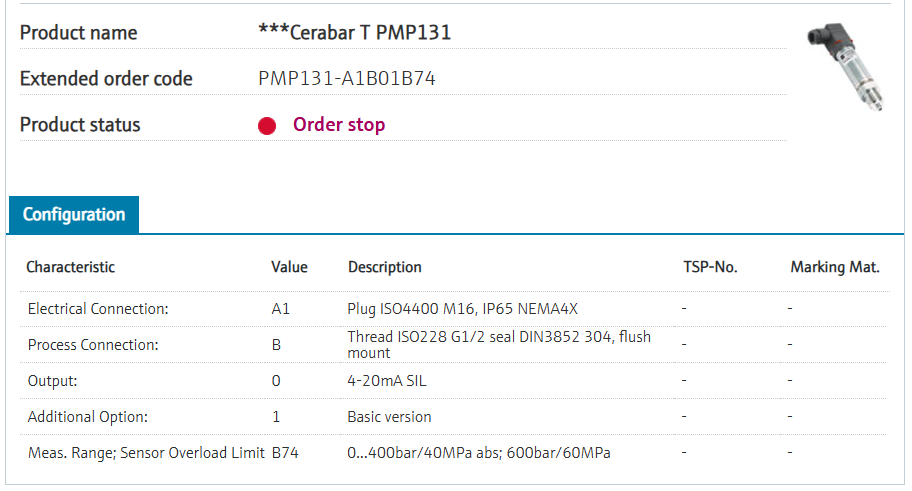
Task: Click the Description column header
Action: coord(384,267)
